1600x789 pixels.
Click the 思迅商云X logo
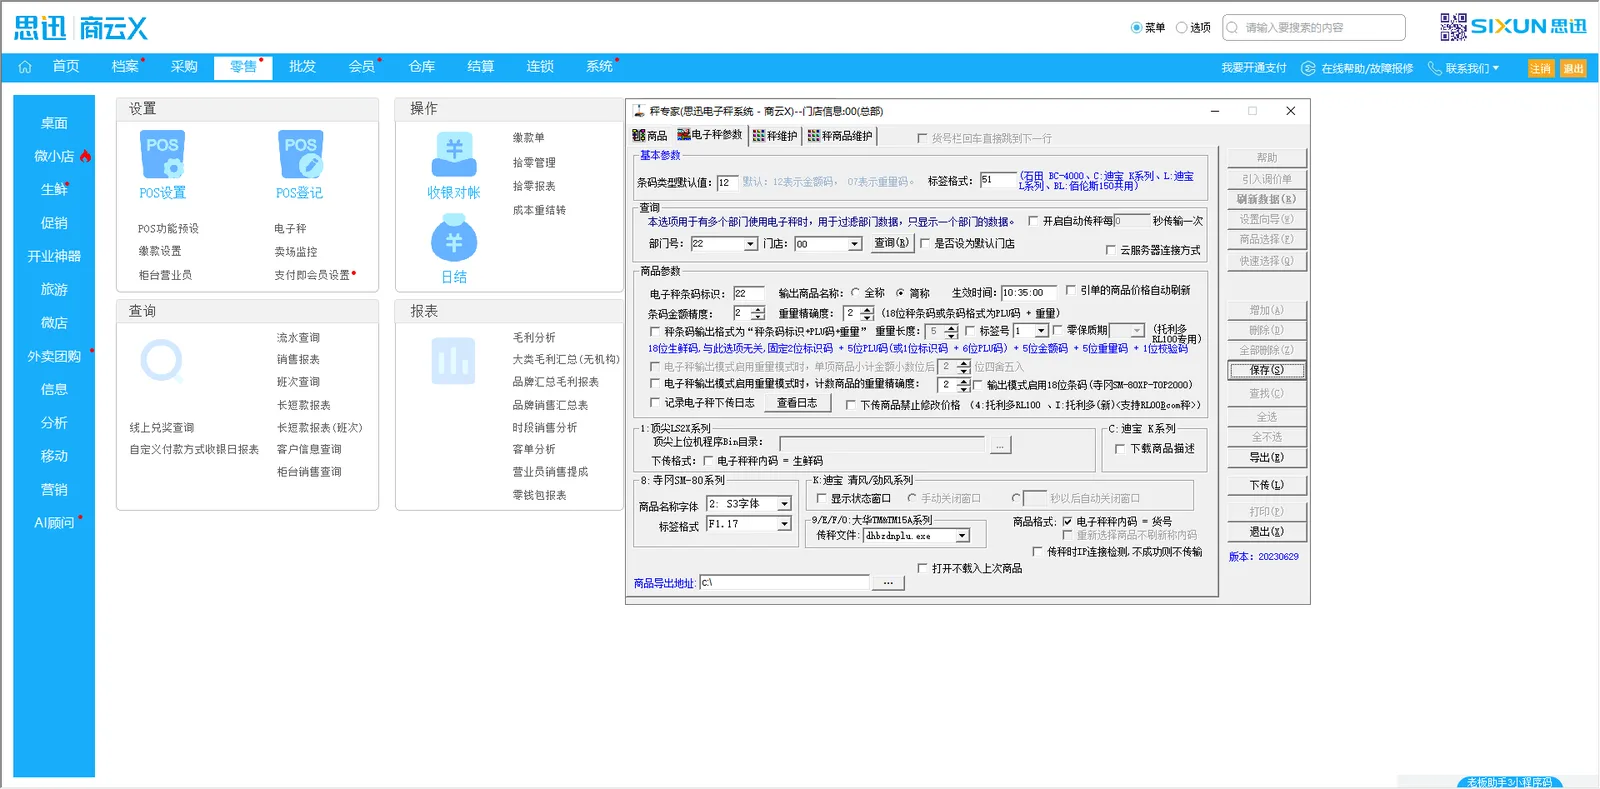click(81, 28)
